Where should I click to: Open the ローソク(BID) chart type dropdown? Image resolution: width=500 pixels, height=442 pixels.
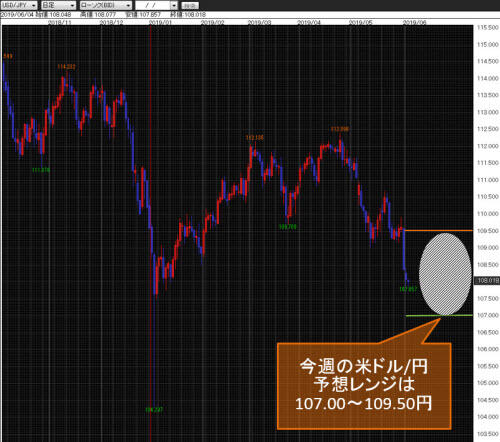[106, 5]
